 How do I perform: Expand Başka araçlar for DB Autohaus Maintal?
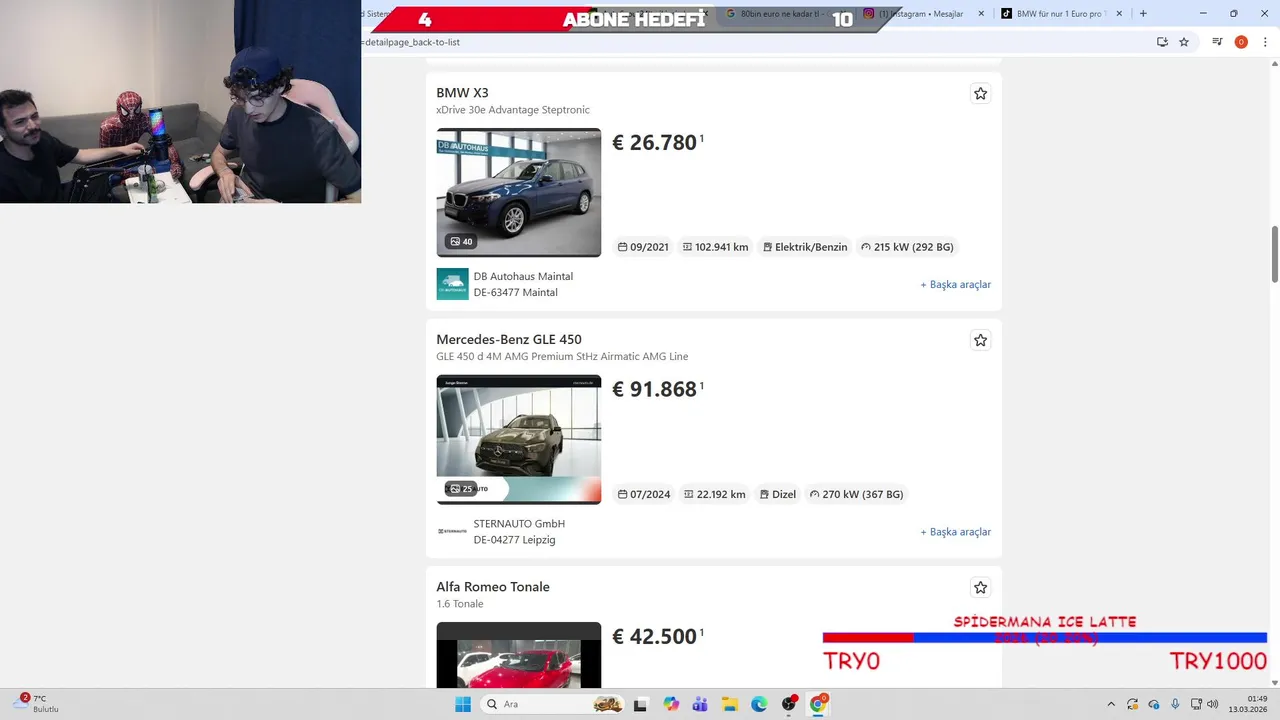coord(955,284)
